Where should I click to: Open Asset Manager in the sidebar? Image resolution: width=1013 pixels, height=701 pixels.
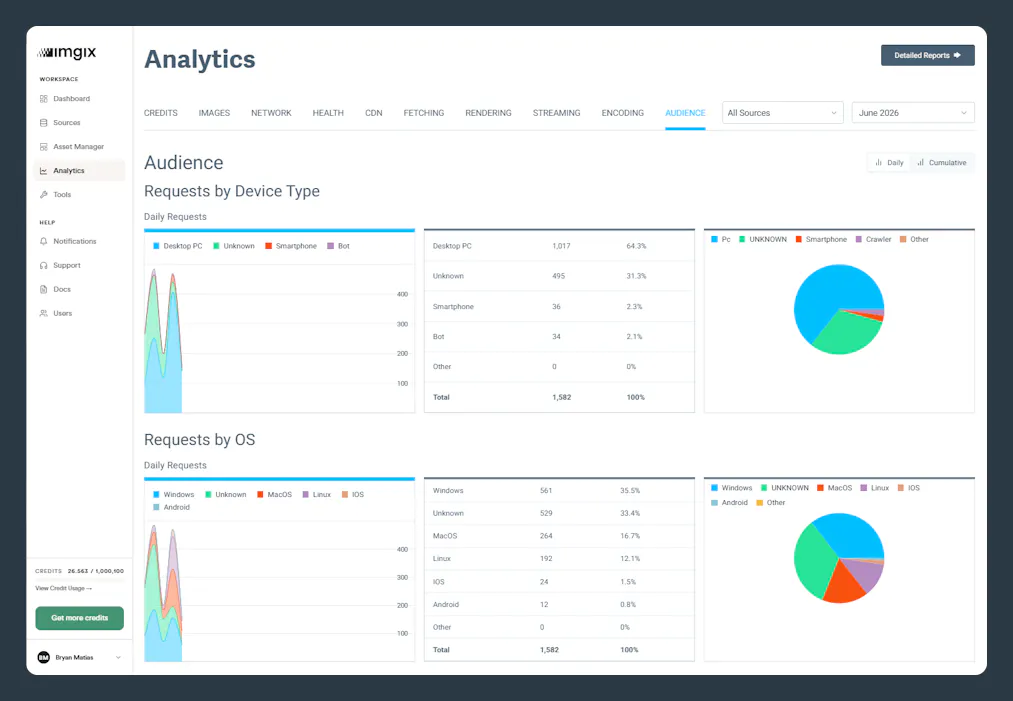coord(79,147)
